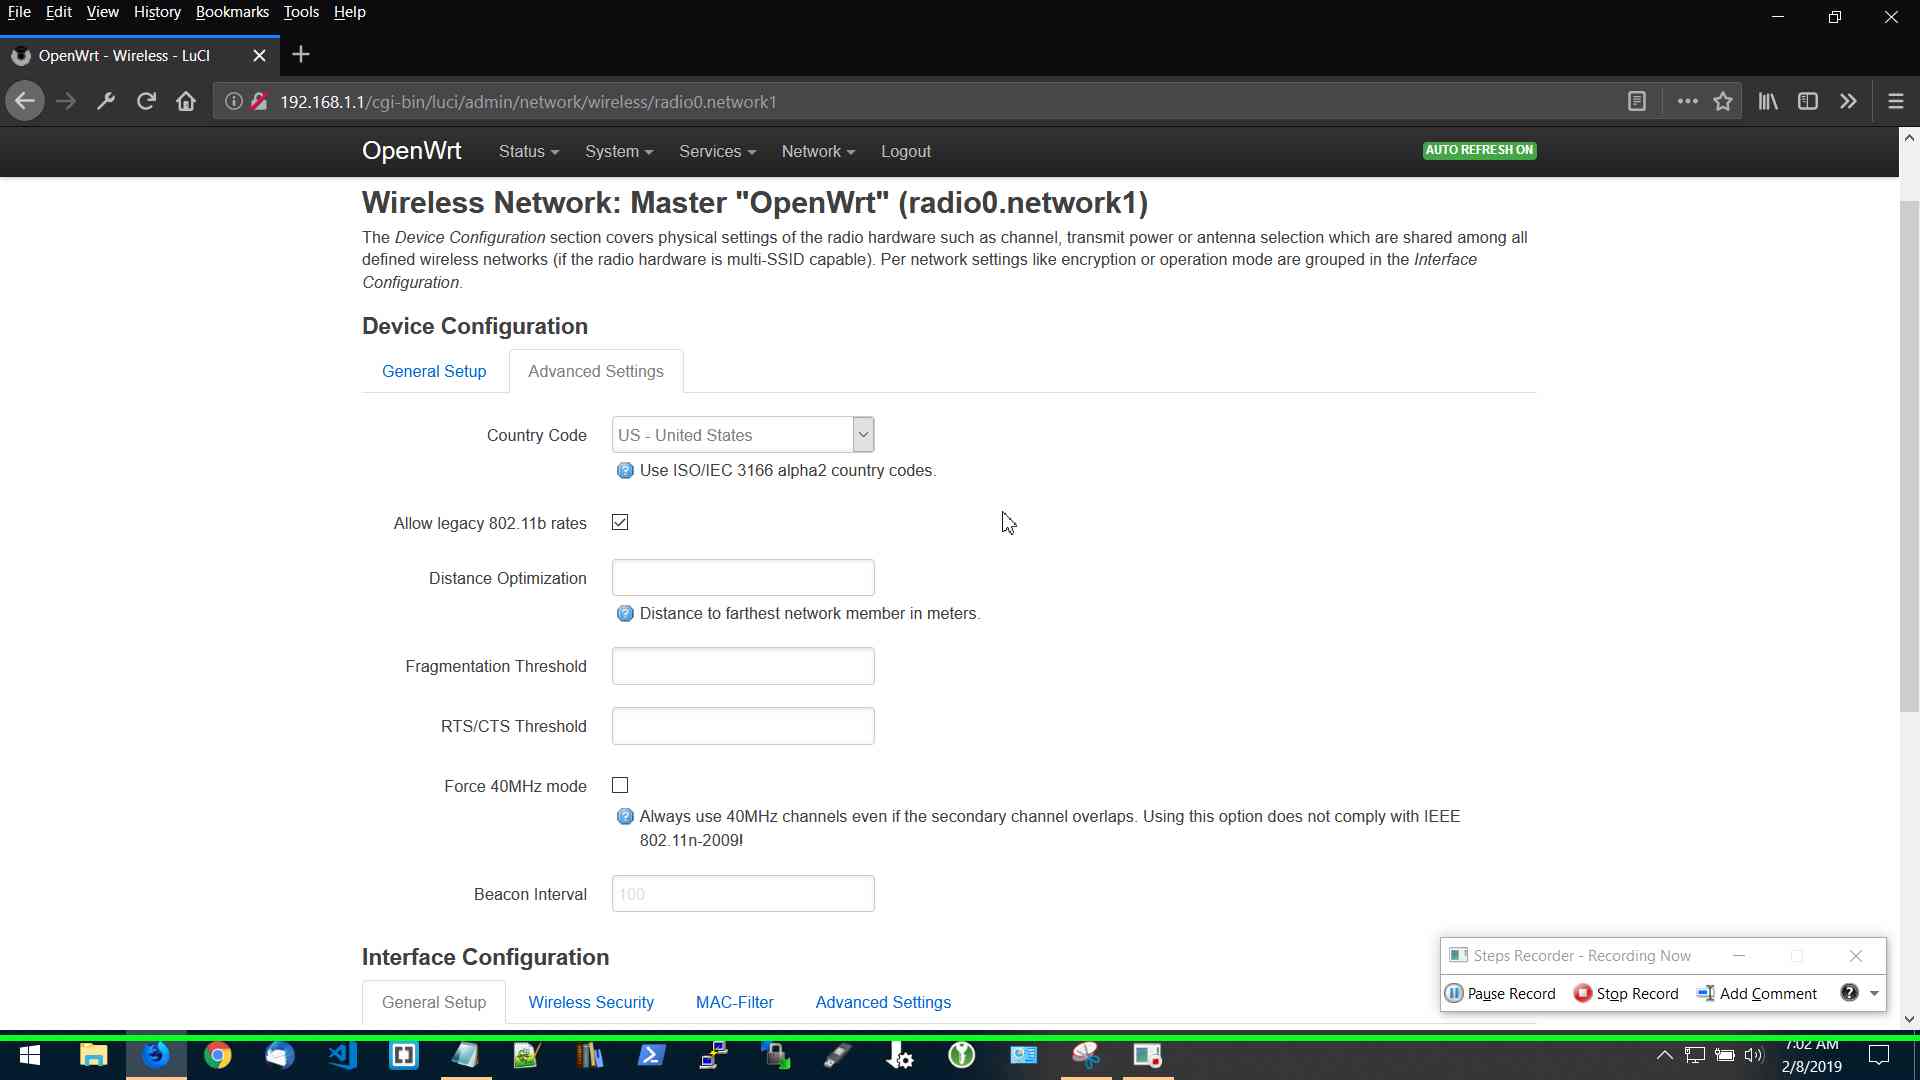Go back with the browser back arrow
This screenshot has width=1920, height=1080.
click(x=25, y=101)
